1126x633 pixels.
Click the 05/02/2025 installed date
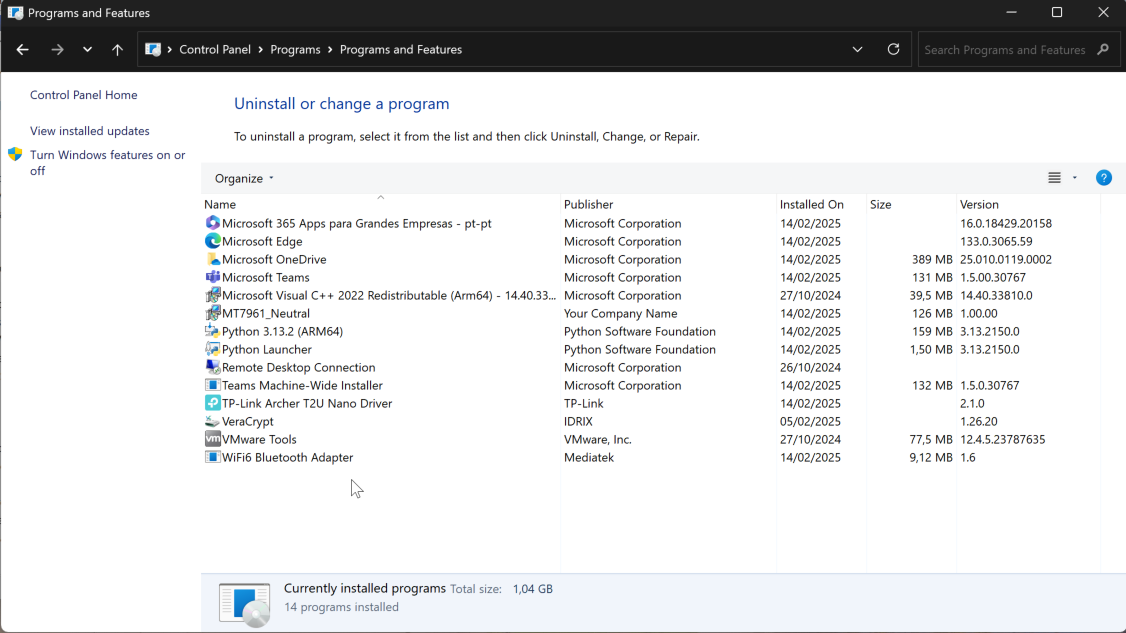coord(810,421)
